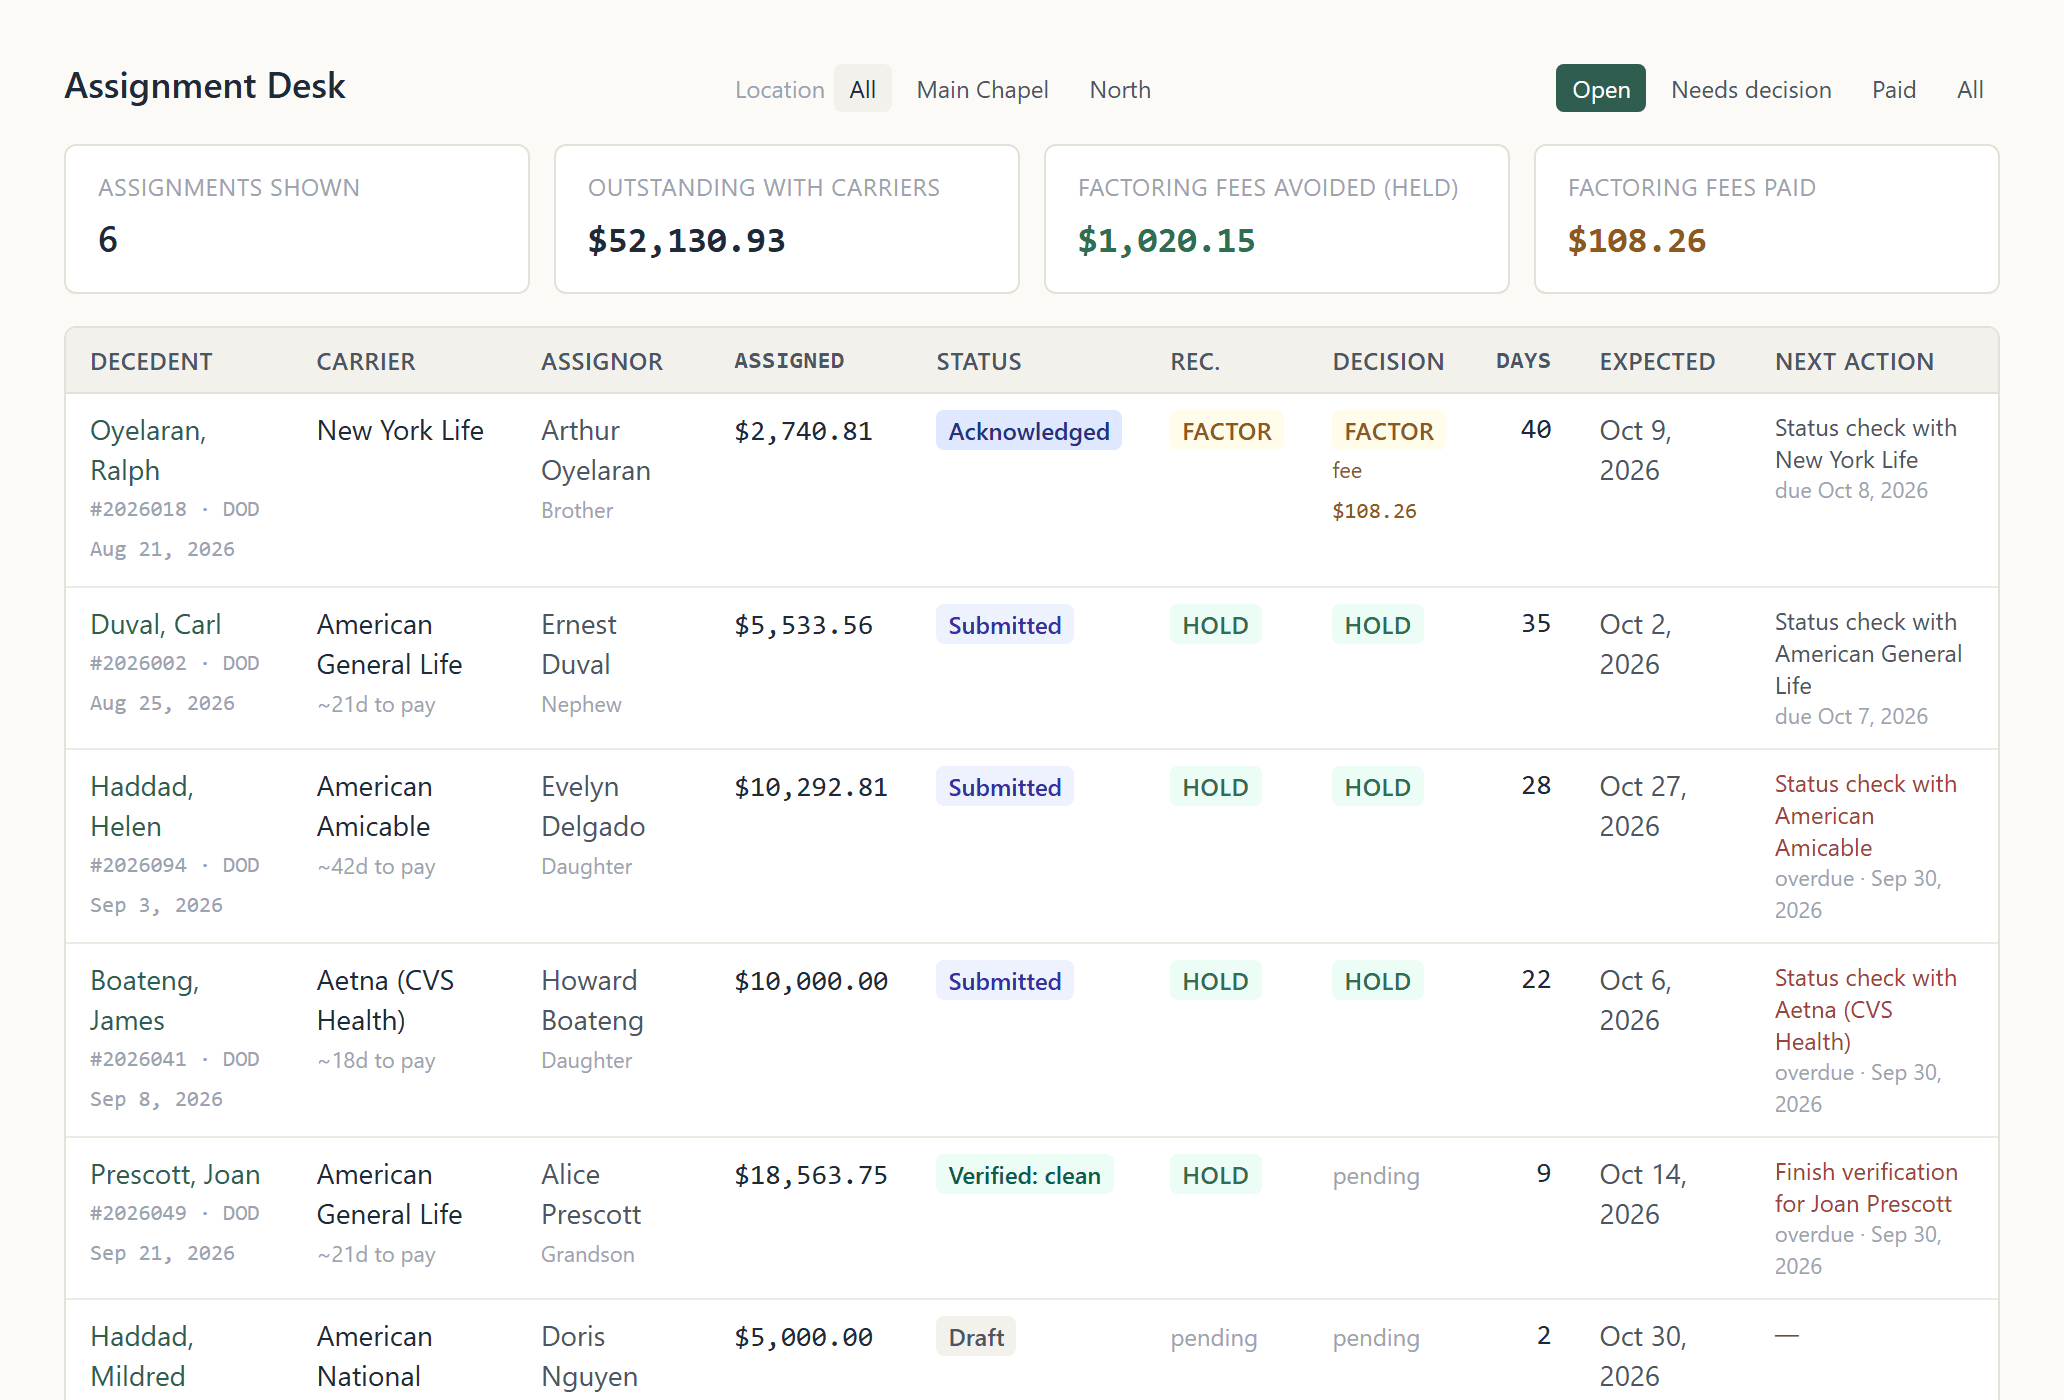
Task: Click Factoring Fees Avoided (Held) card
Action: pyautogui.click(x=1277, y=219)
